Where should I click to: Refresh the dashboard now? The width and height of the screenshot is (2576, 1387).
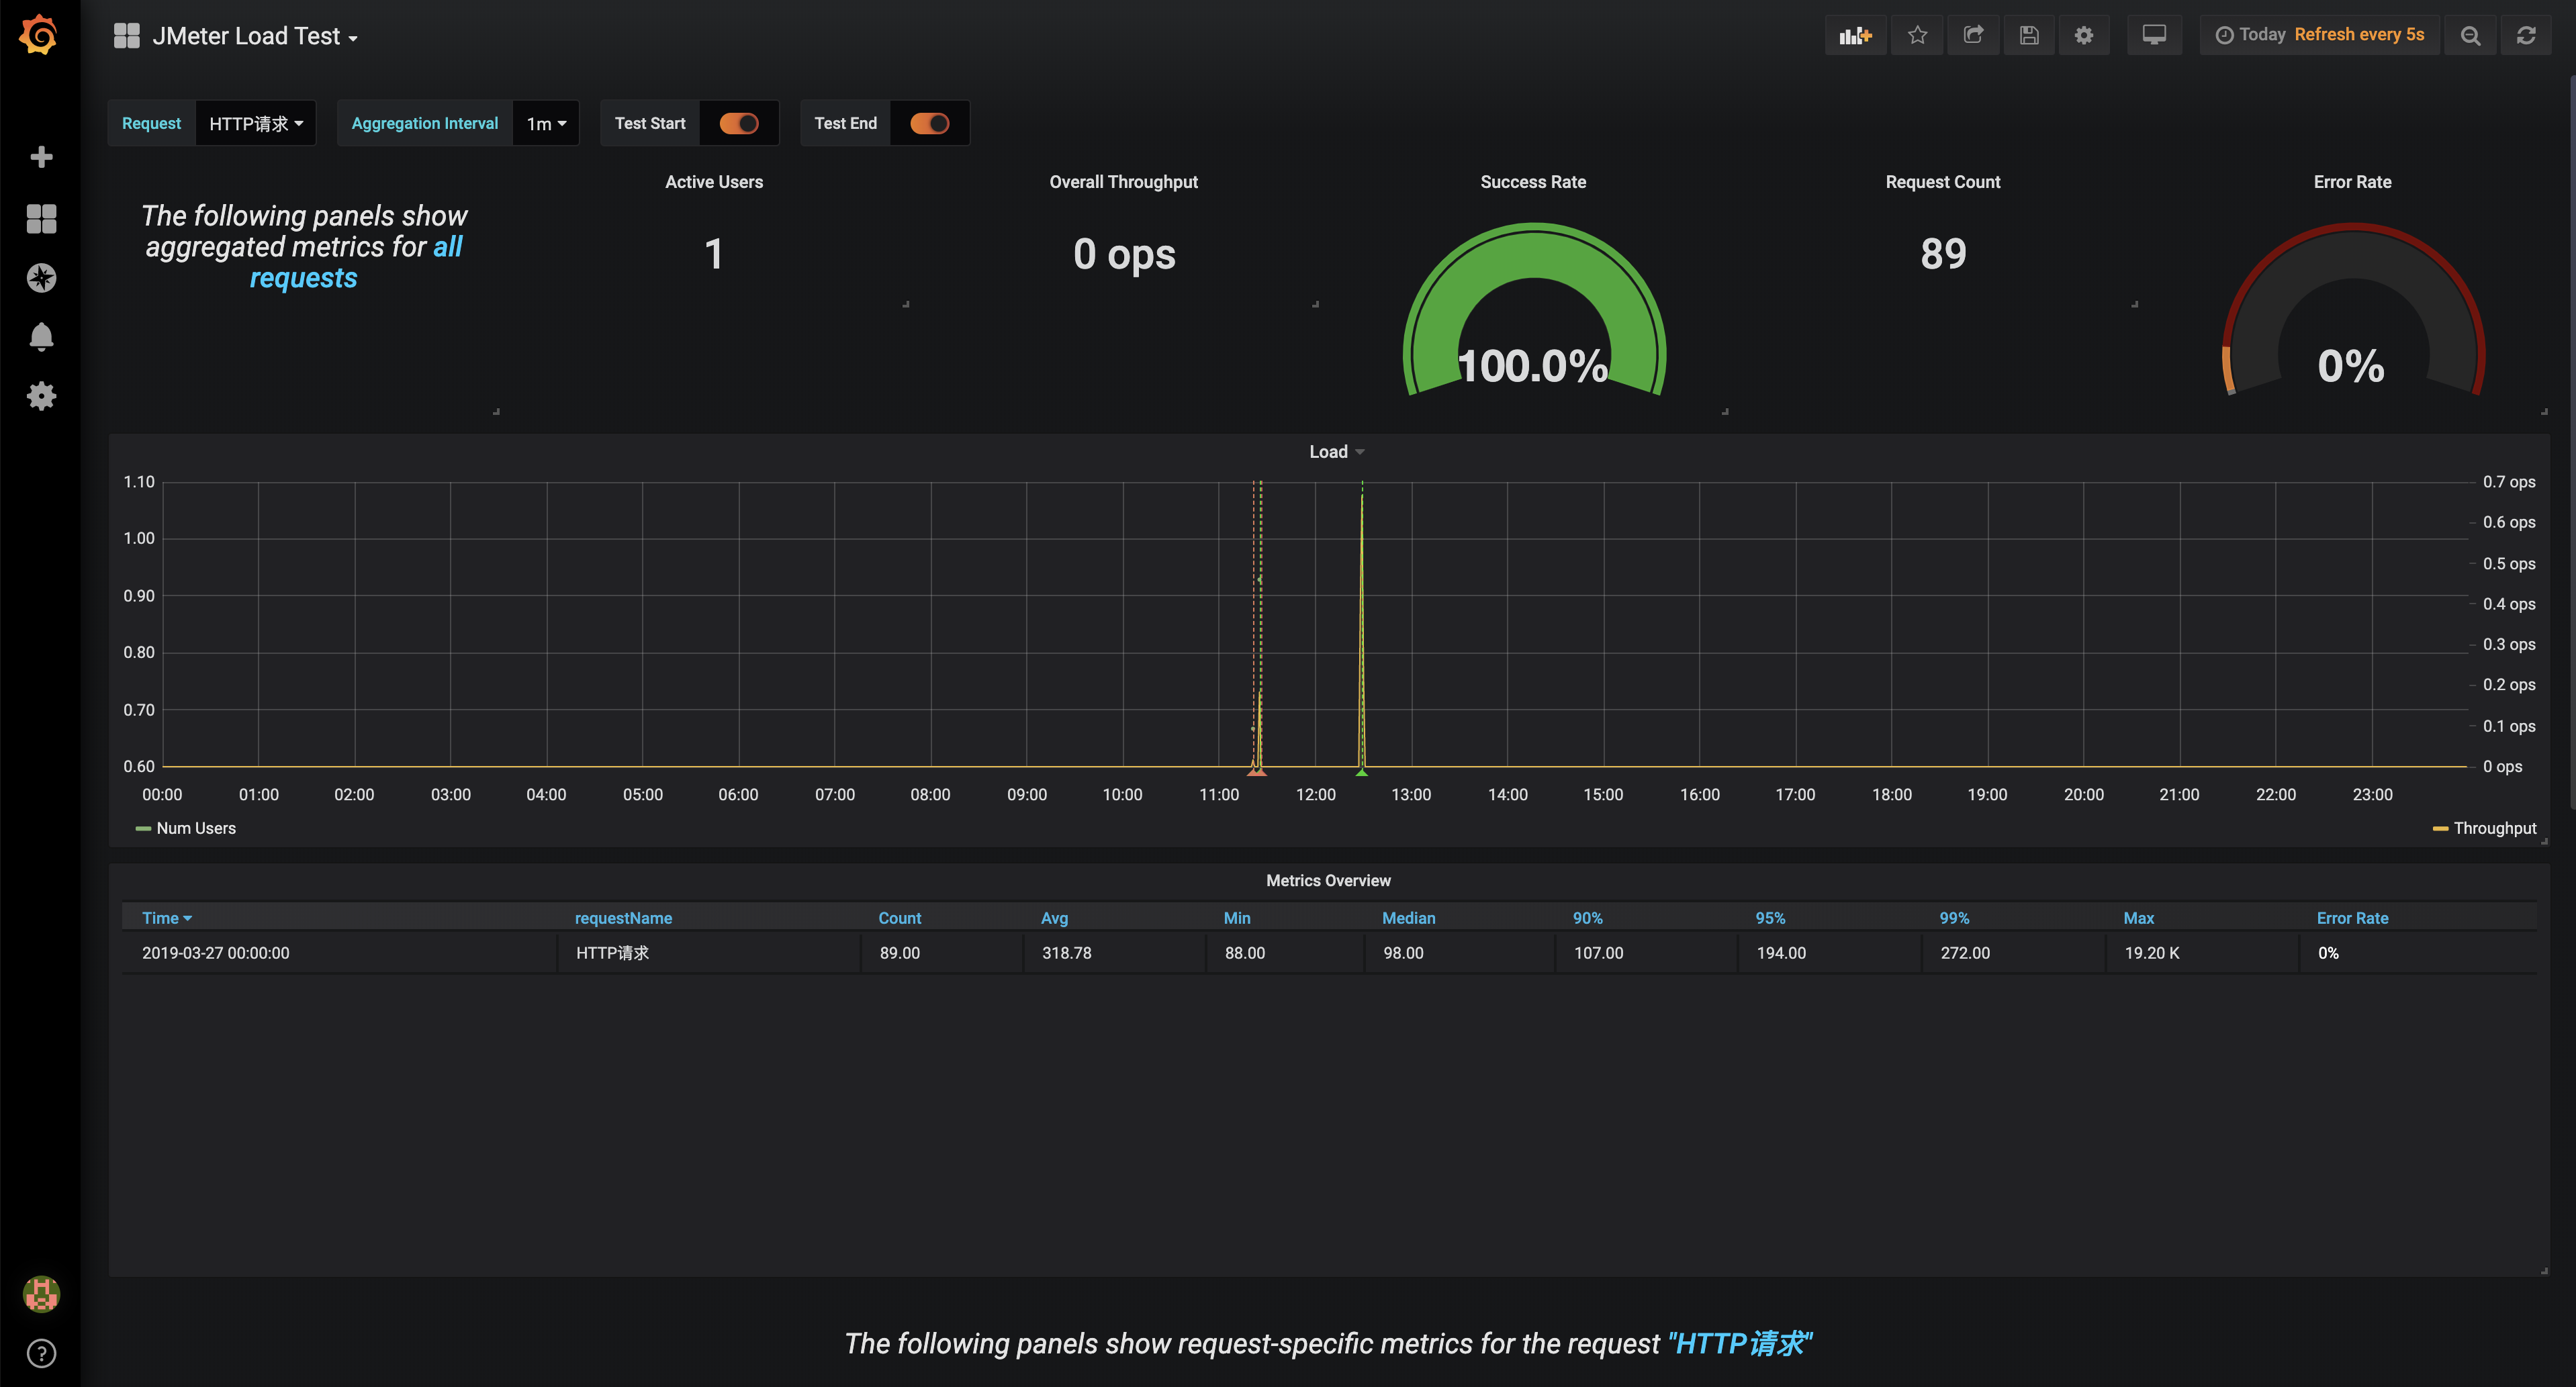pos(2526,36)
